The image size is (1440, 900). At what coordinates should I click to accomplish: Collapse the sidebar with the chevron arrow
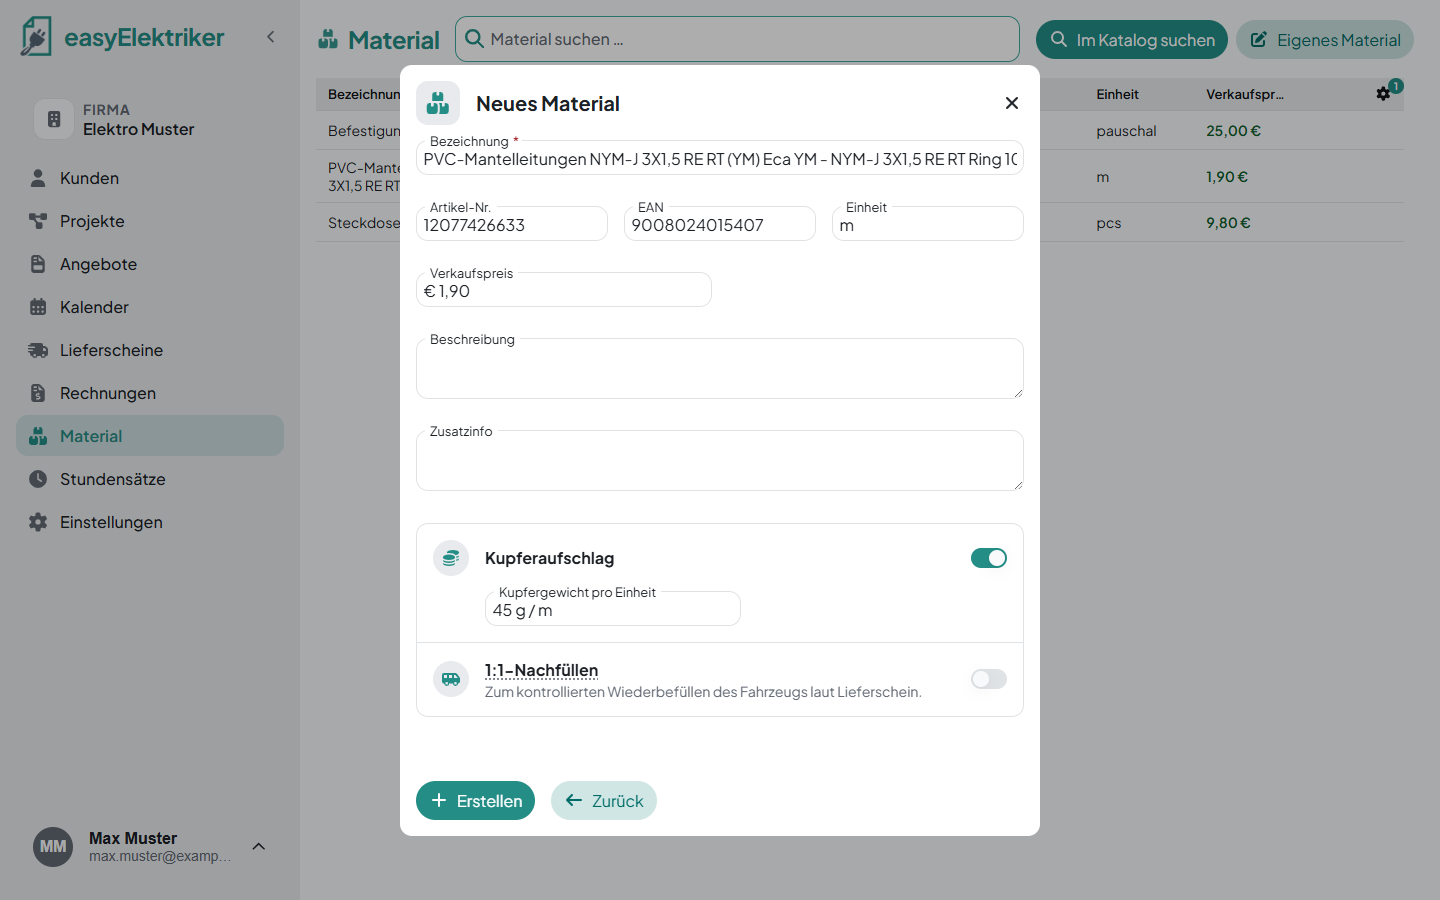[x=270, y=37]
